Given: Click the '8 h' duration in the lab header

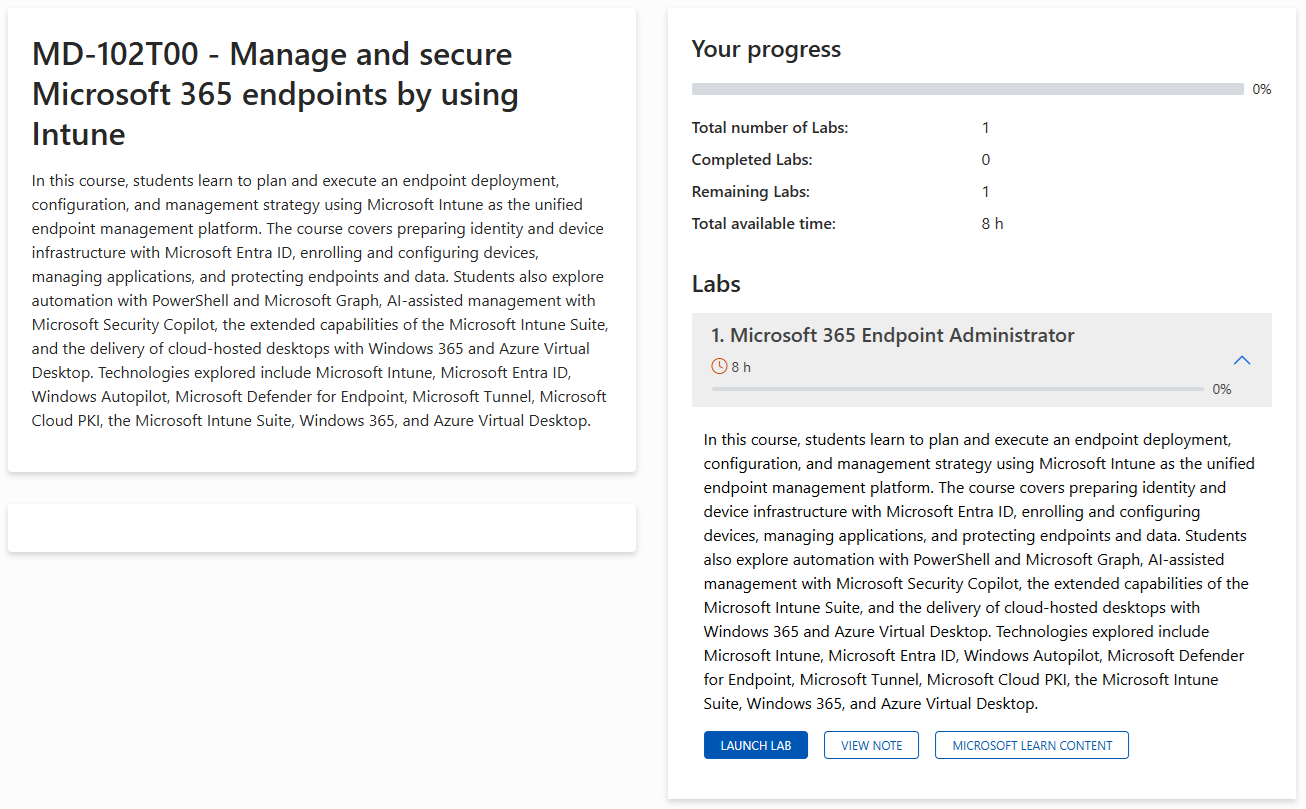Looking at the screenshot, I should coord(741,367).
